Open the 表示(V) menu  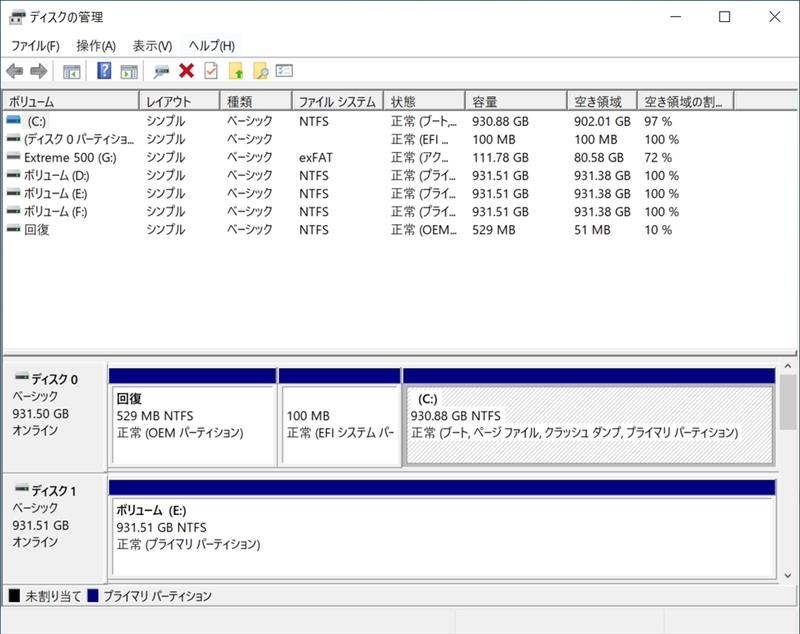(x=152, y=46)
